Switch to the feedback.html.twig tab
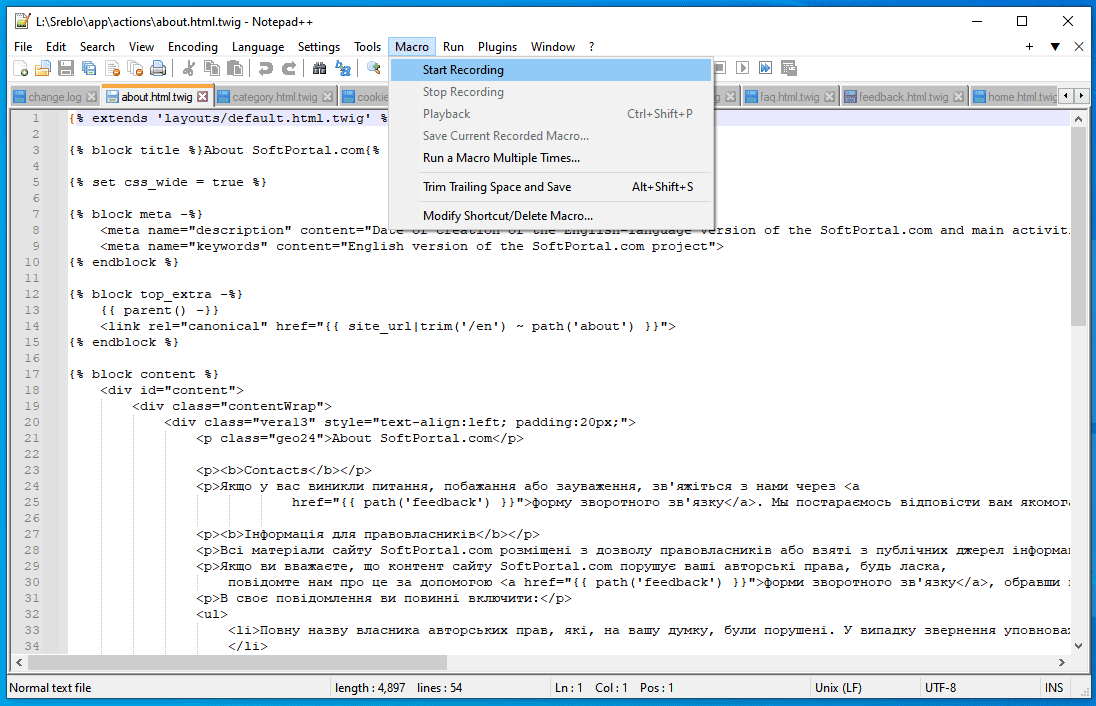The width and height of the screenshot is (1096, 706). tap(903, 96)
